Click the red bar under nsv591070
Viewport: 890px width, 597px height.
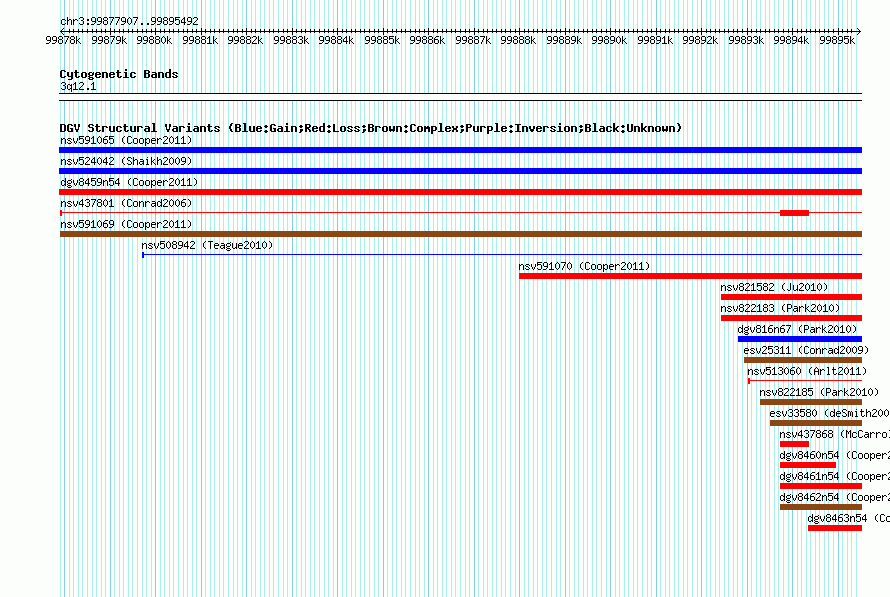coord(690,276)
